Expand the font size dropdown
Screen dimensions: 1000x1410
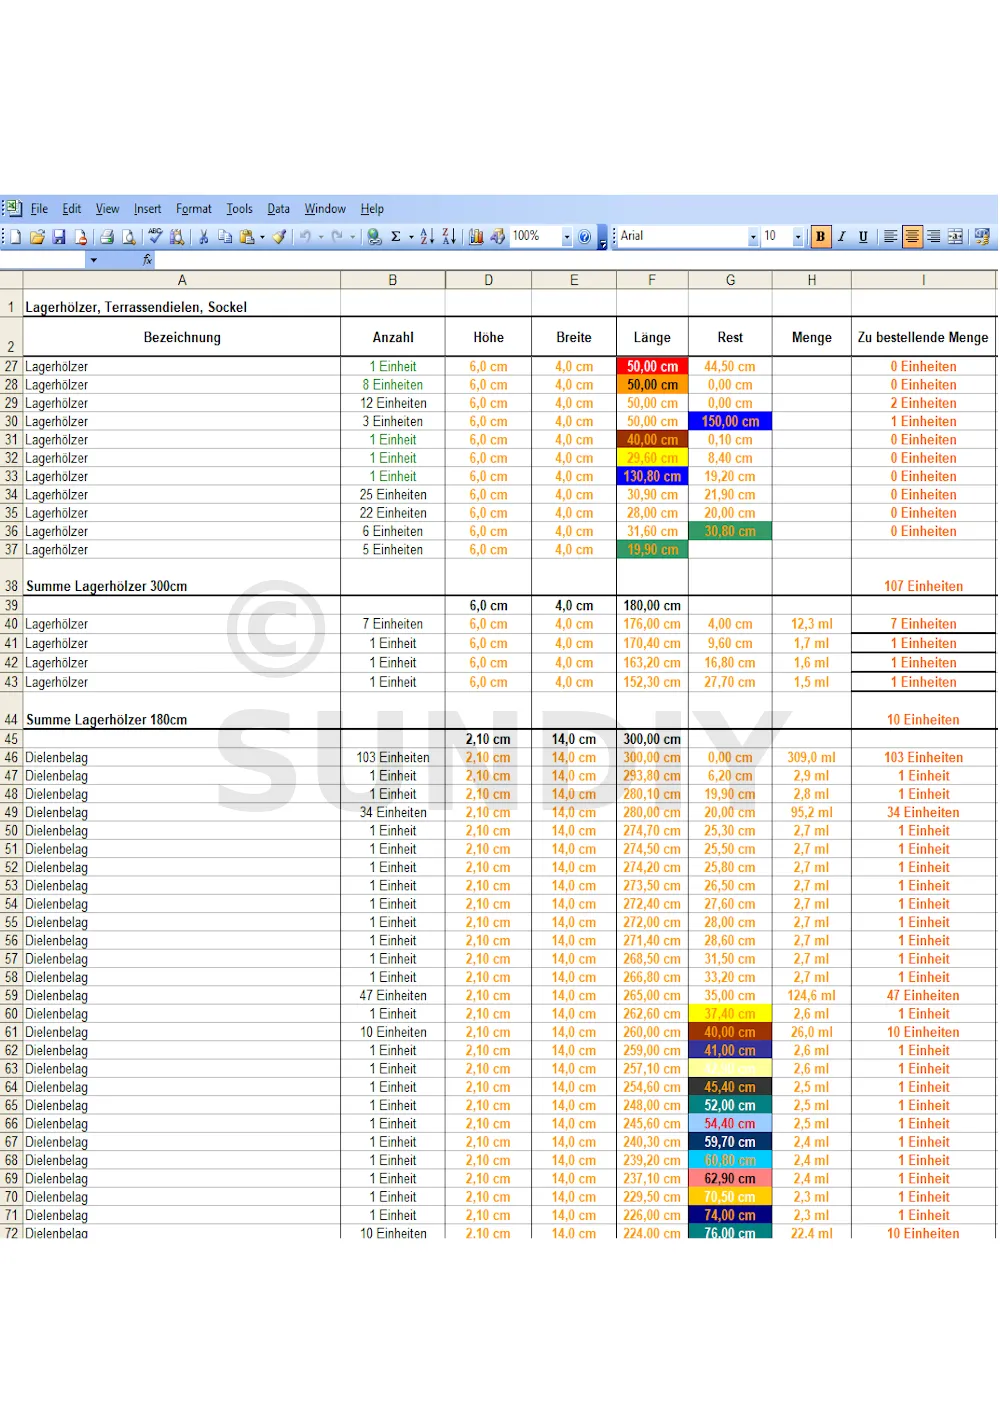798,237
